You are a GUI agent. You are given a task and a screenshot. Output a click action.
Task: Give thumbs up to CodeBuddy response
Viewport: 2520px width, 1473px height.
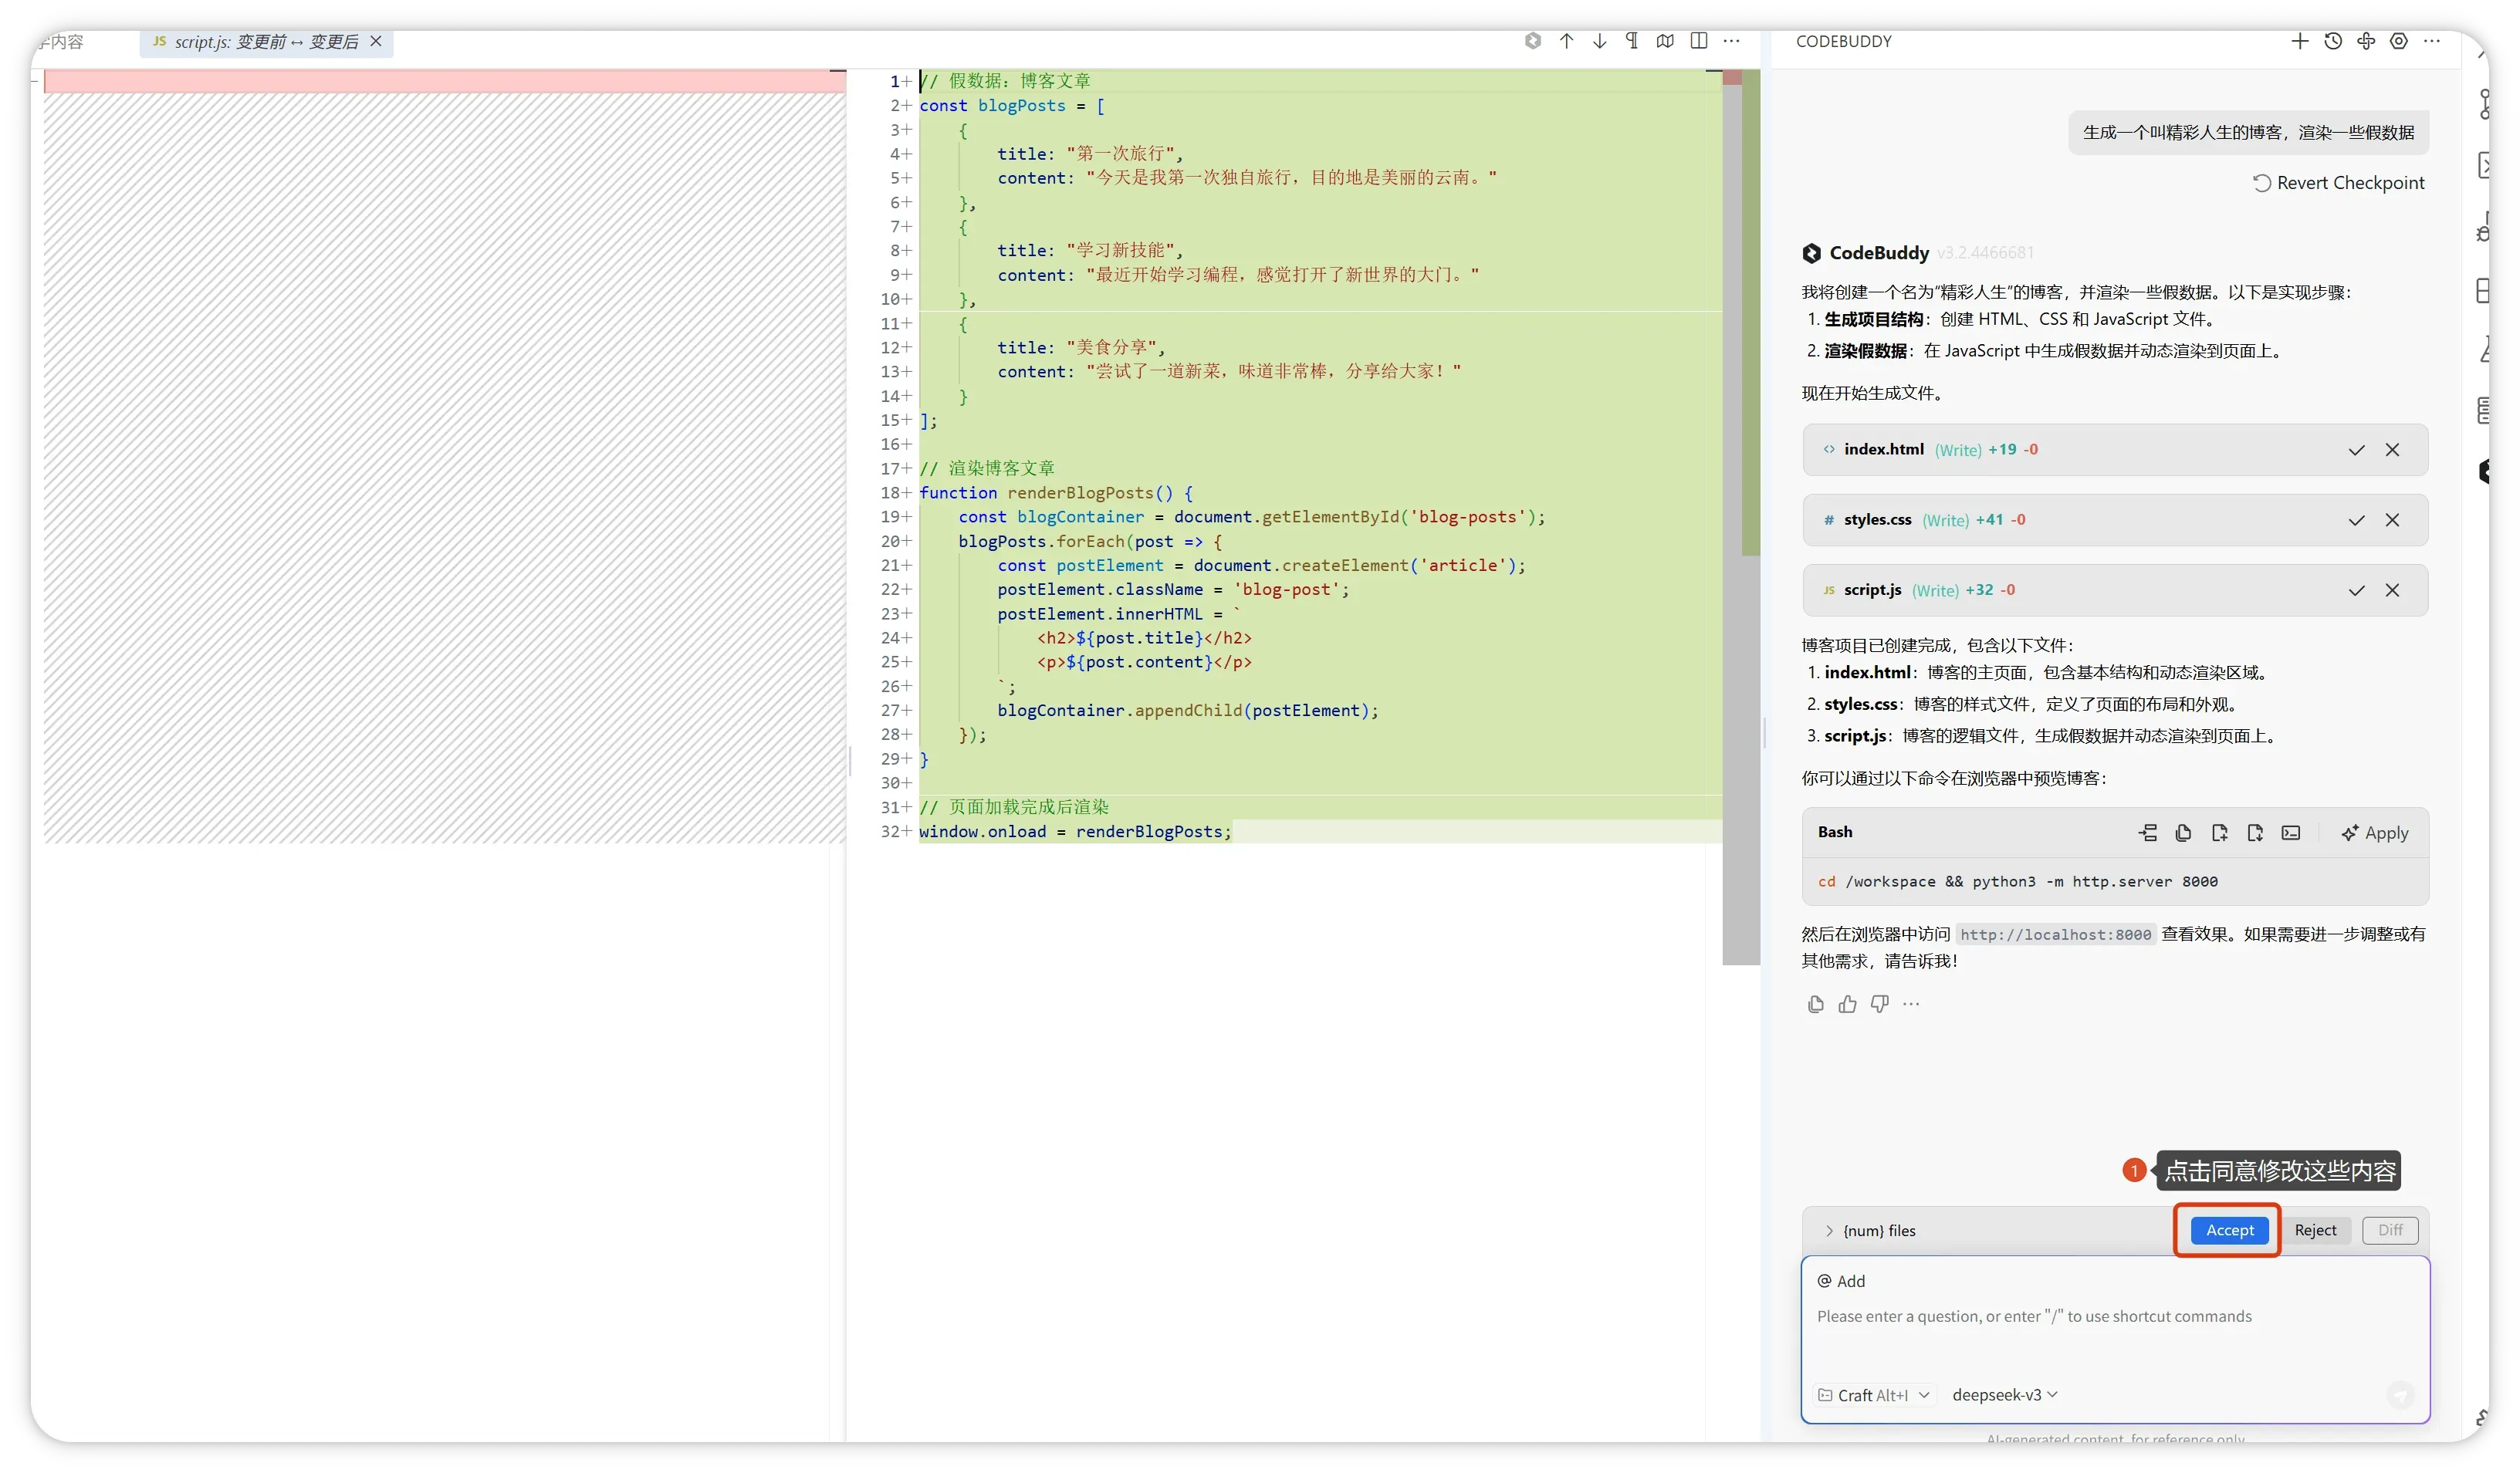click(x=1847, y=1004)
